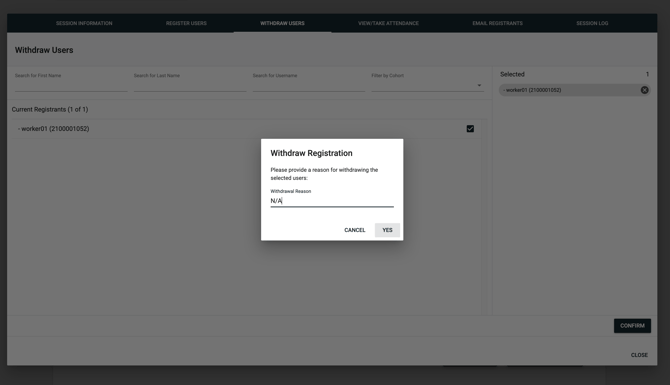Viewport: 670px width, 385px height.
Task: Click the Search for Username field
Action: [309, 85]
